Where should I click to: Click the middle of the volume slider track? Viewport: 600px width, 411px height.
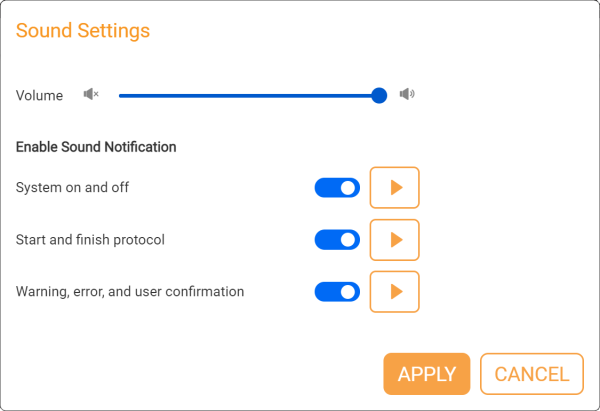[249, 95]
